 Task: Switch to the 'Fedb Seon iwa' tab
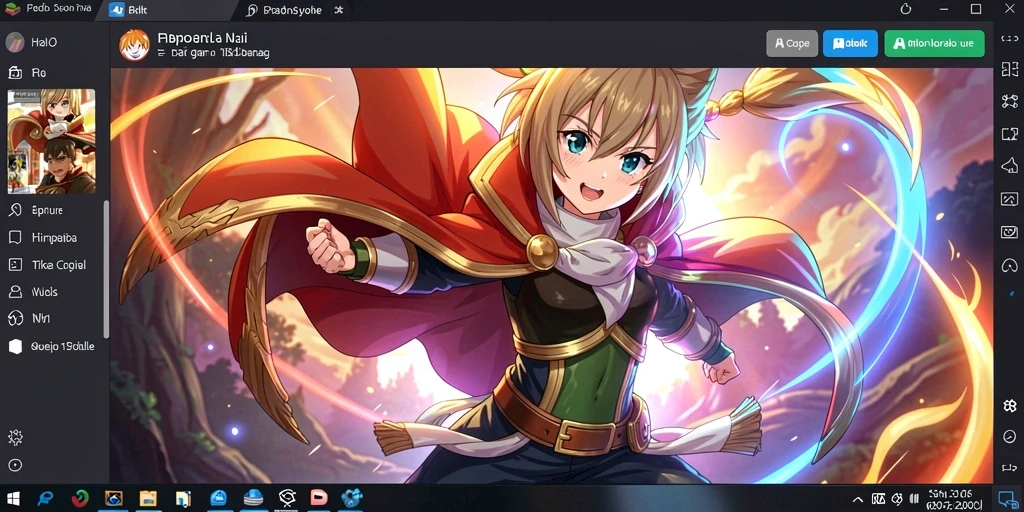49,10
